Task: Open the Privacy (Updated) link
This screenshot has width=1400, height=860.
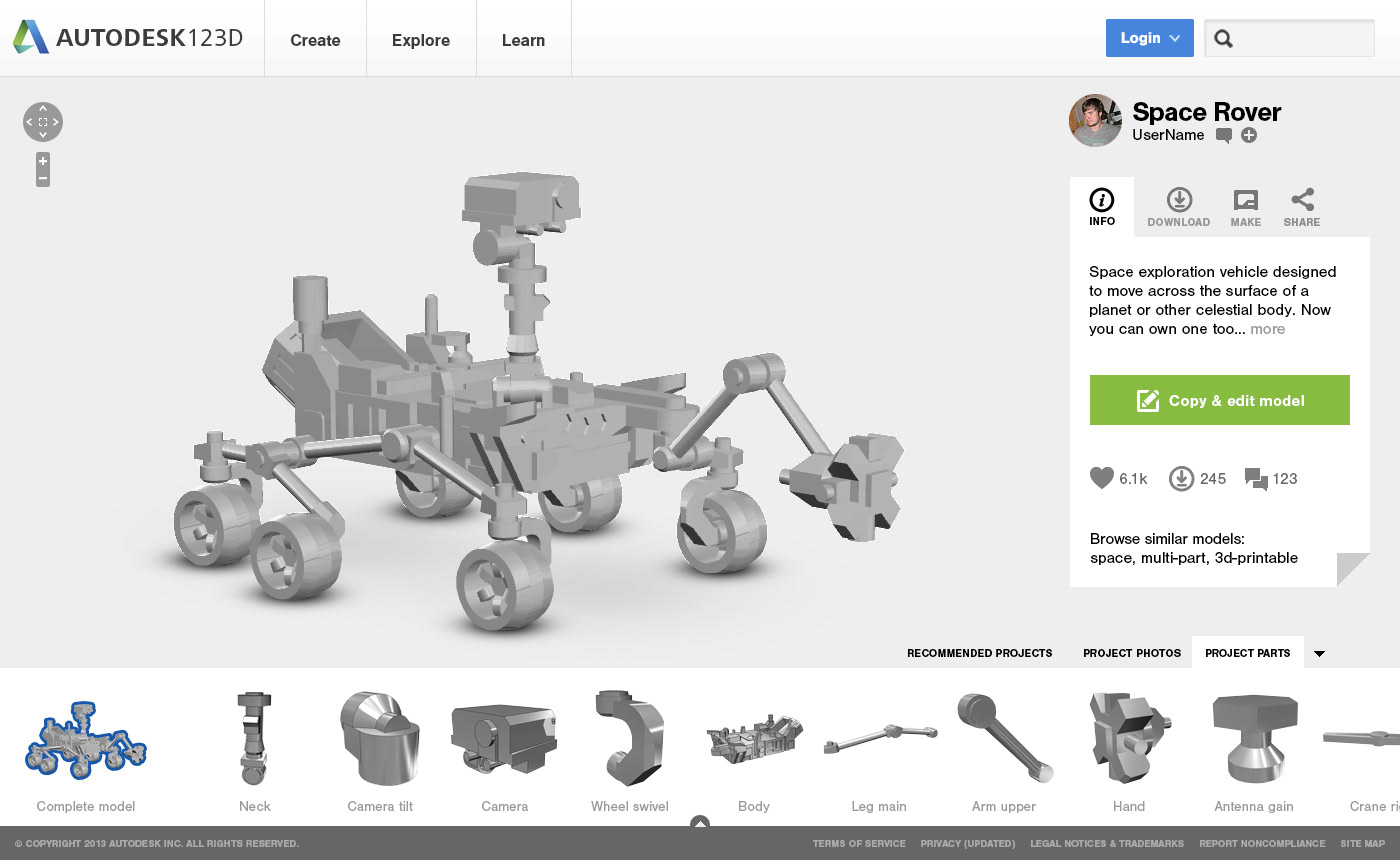Action: (x=968, y=844)
